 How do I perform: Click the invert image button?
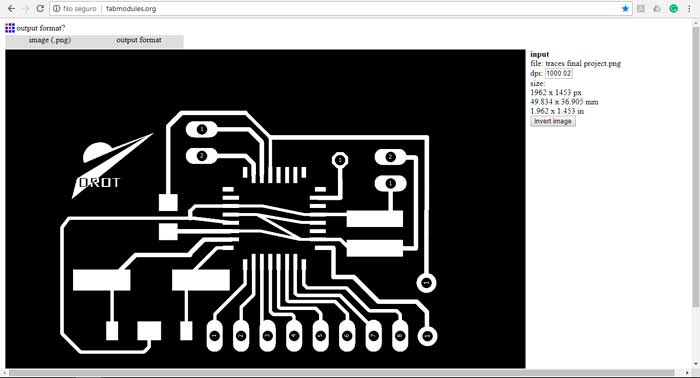coord(553,121)
